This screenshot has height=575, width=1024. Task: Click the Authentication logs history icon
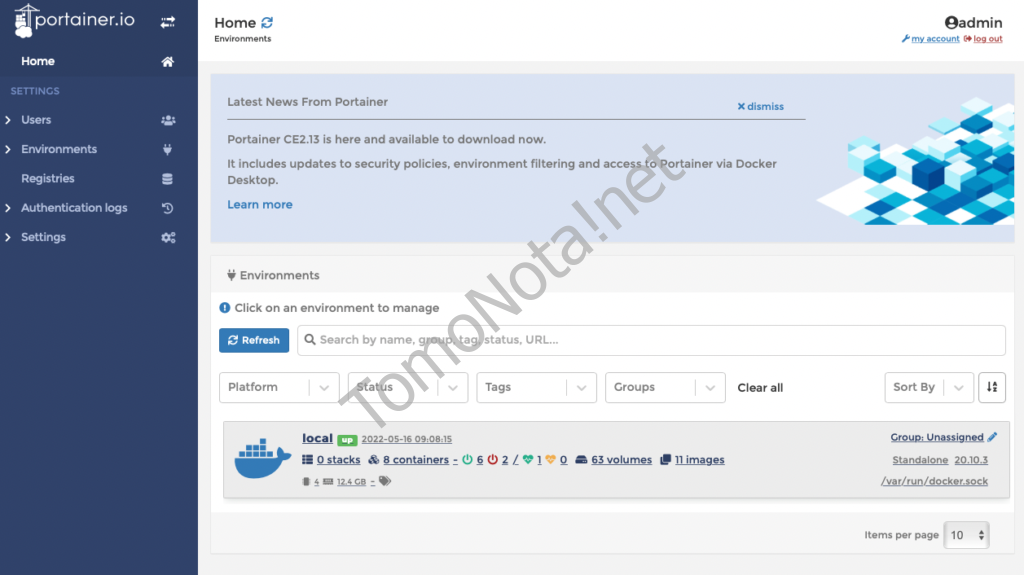(x=168, y=208)
